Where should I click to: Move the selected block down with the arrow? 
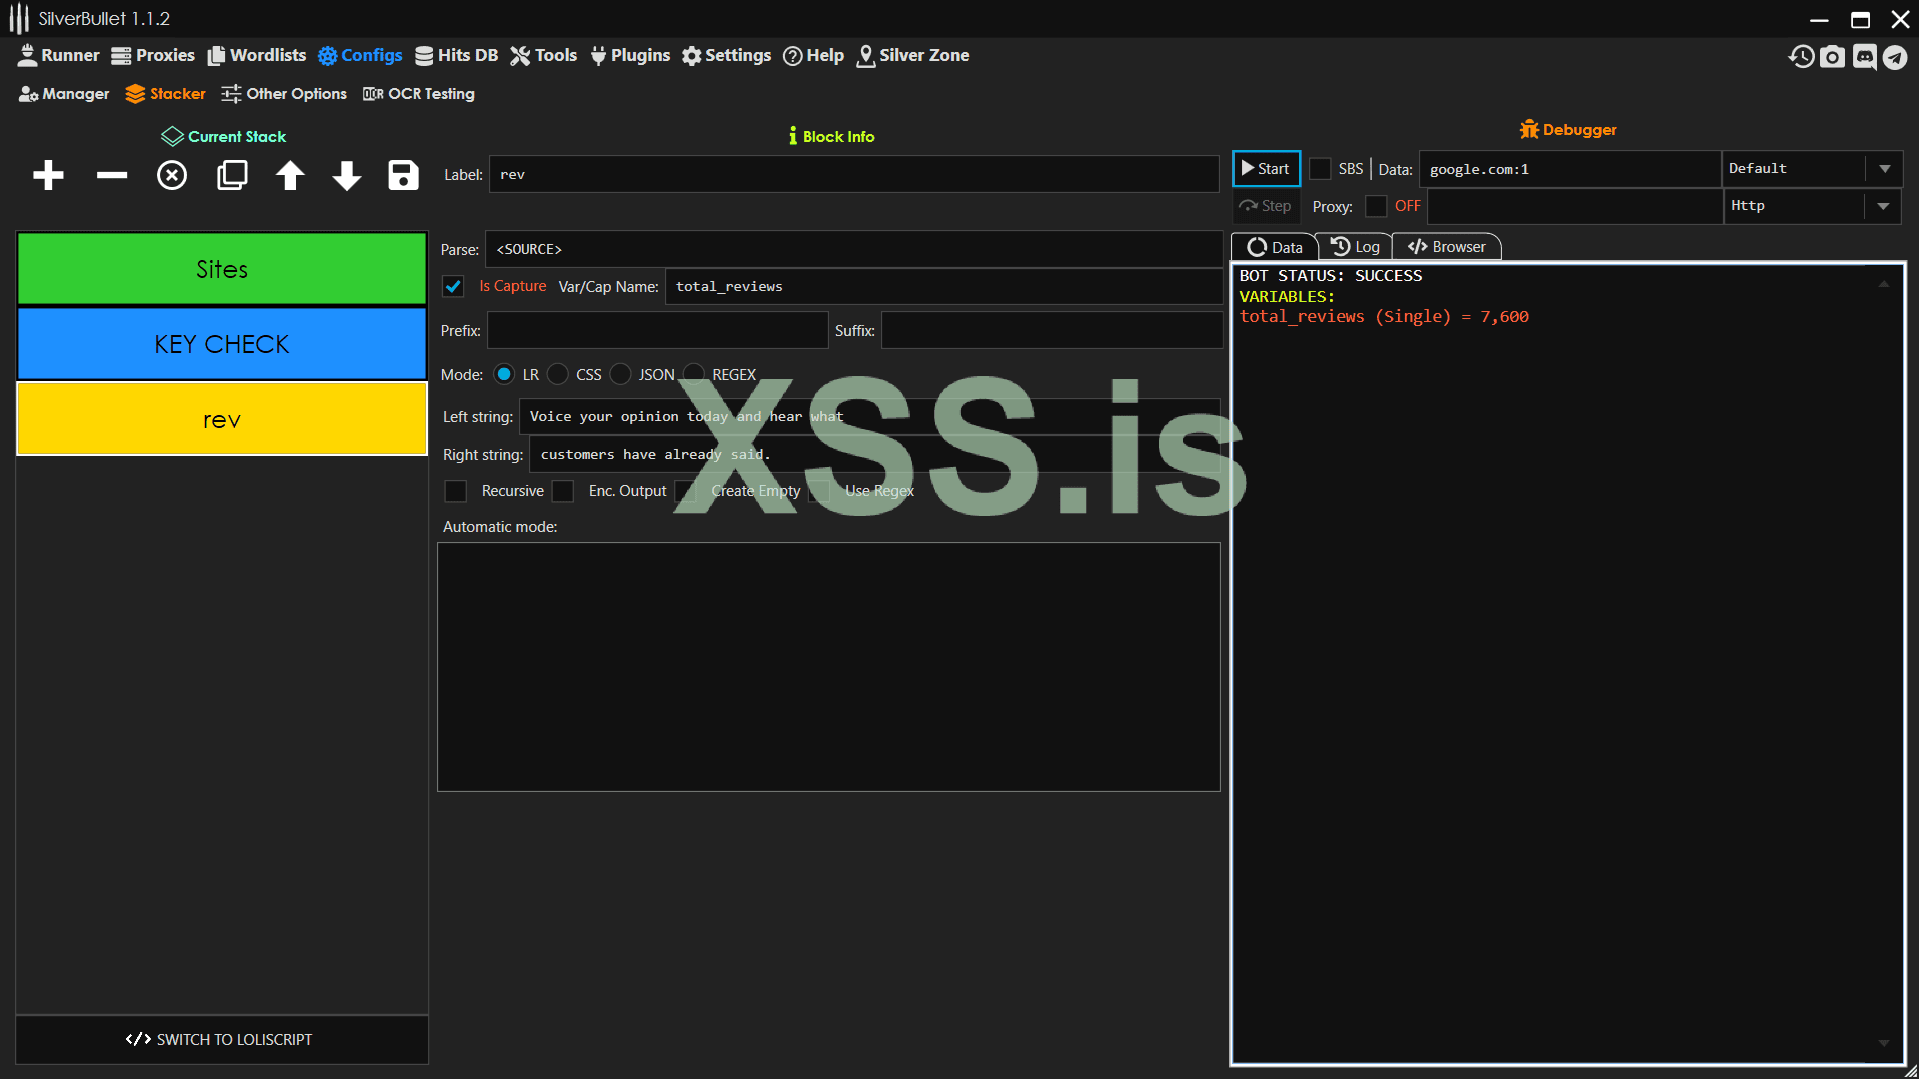pos(347,176)
